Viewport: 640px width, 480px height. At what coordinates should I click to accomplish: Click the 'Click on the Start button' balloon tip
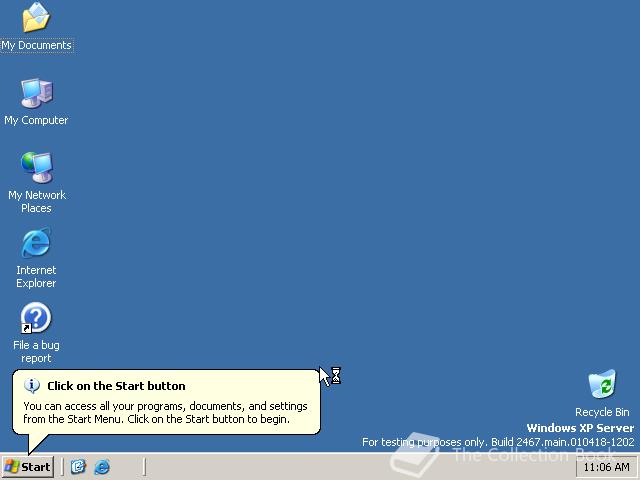(167, 402)
